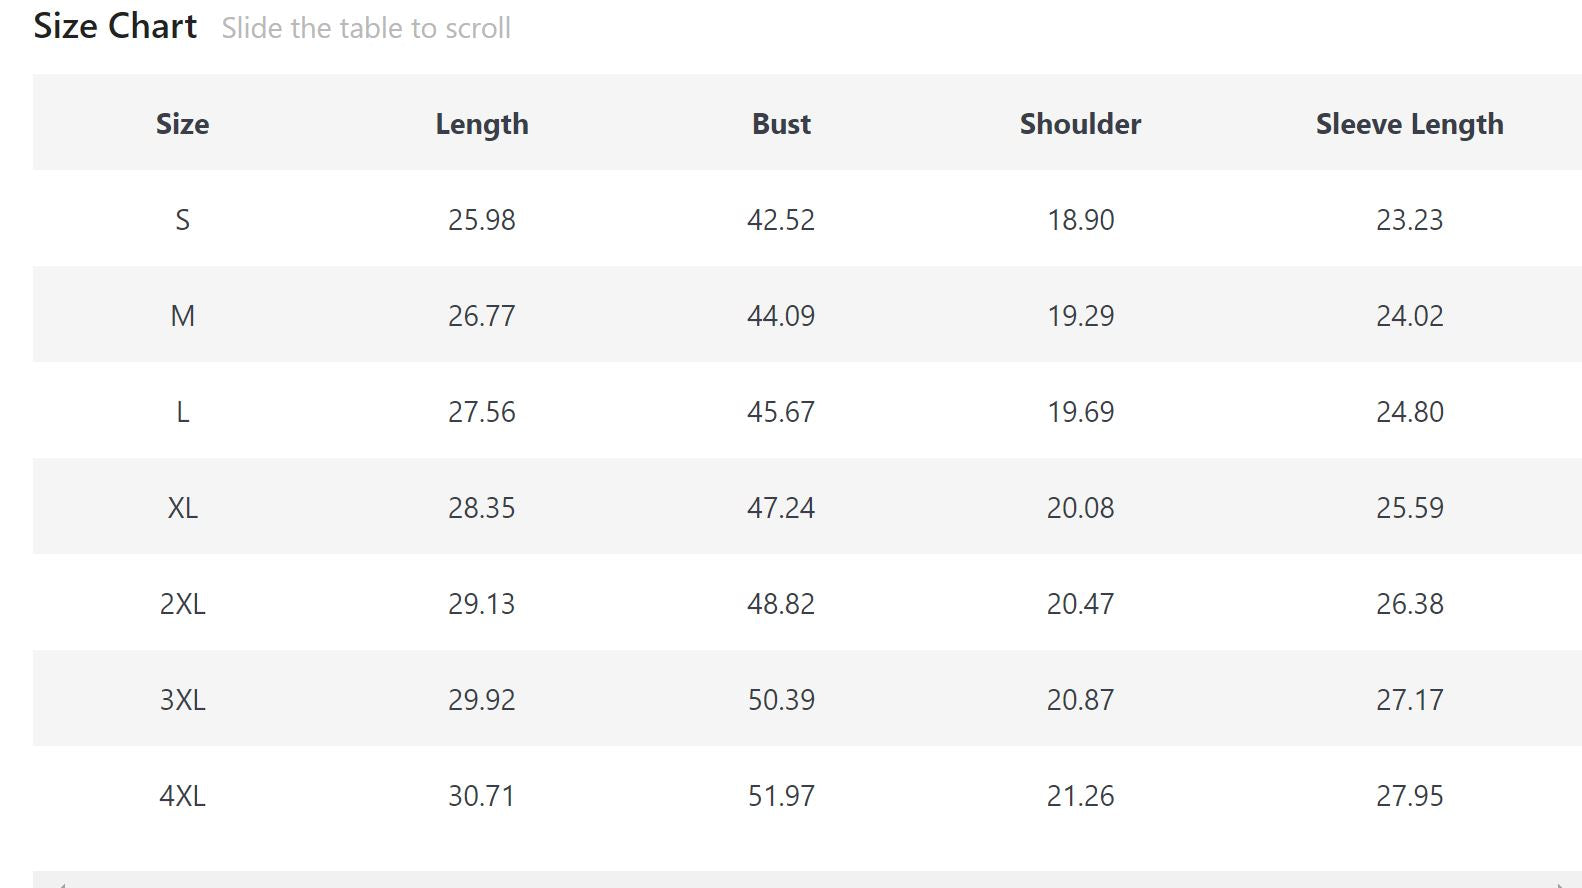Click the 42.52 bust value for S
Image resolution: width=1582 pixels, height=888 pixels.
781,220
